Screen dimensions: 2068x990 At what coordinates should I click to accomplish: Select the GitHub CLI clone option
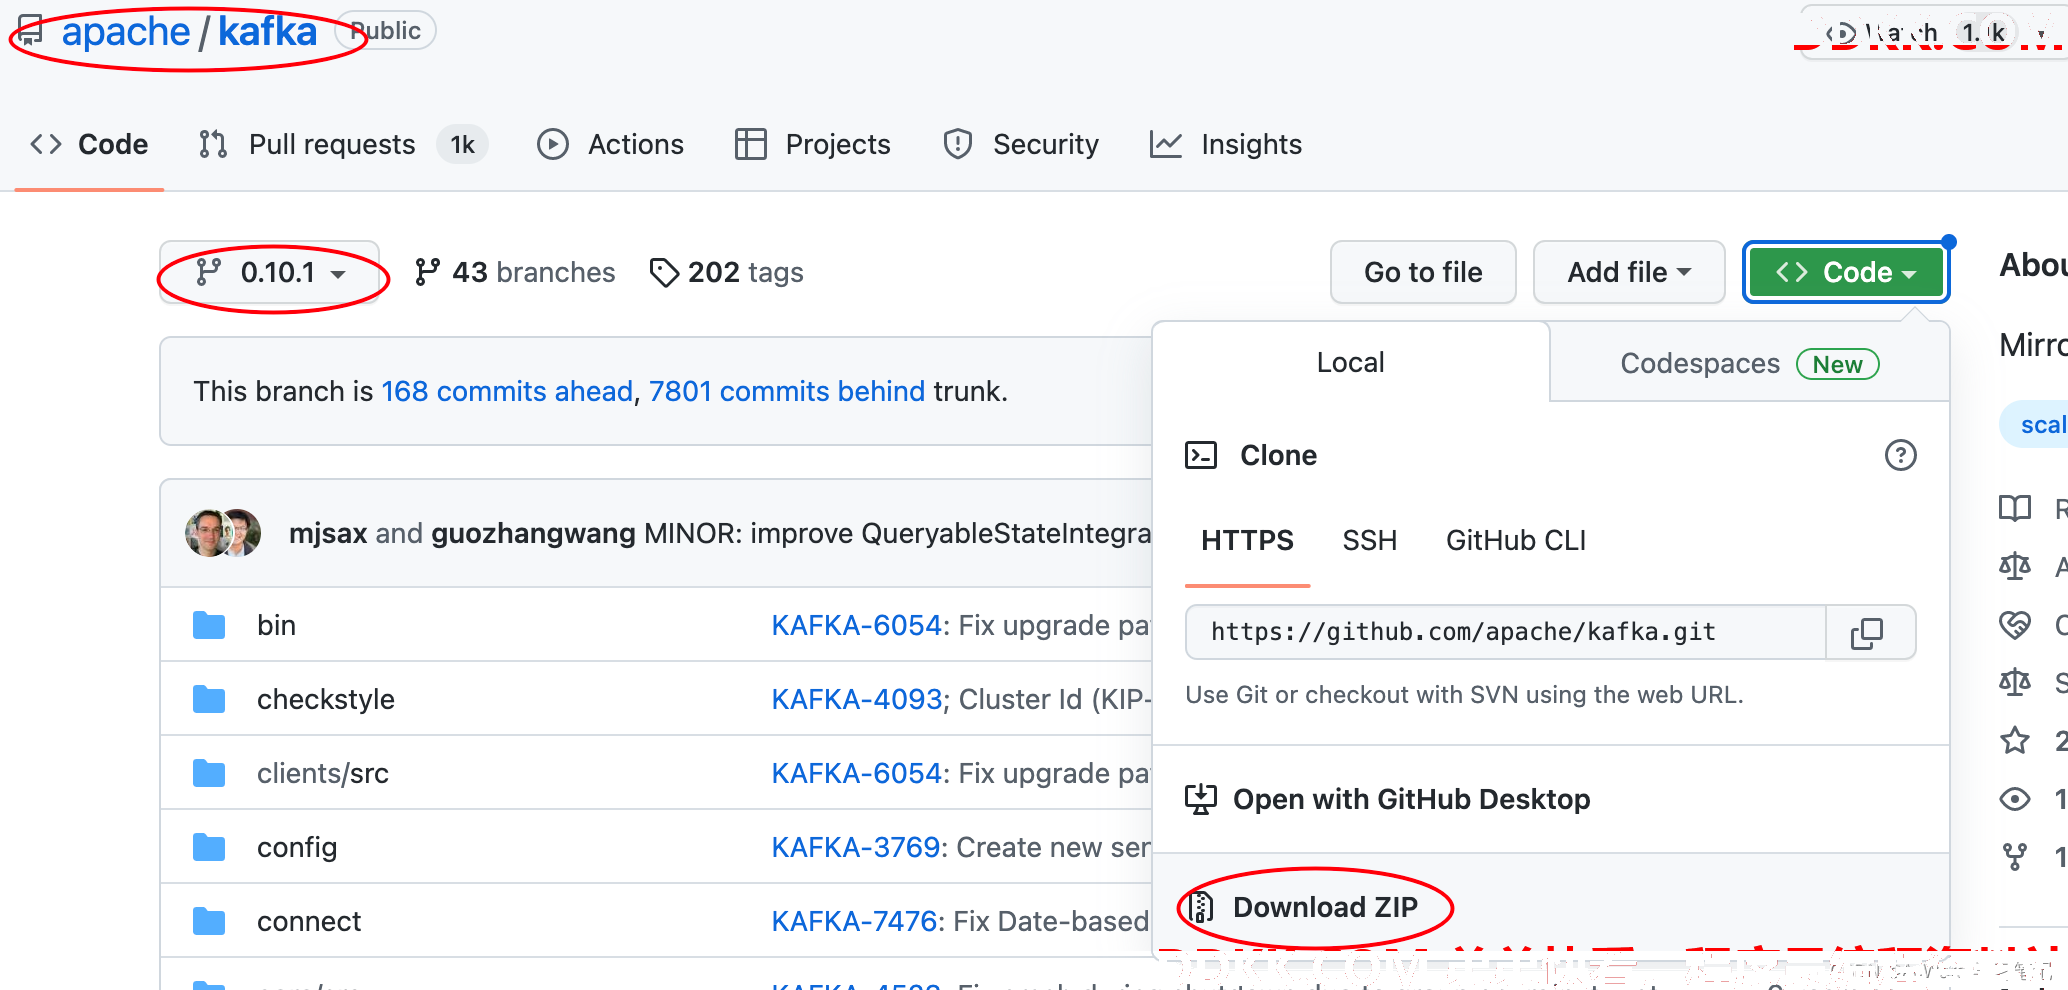pyautogui.click(x=1516, y=541)
